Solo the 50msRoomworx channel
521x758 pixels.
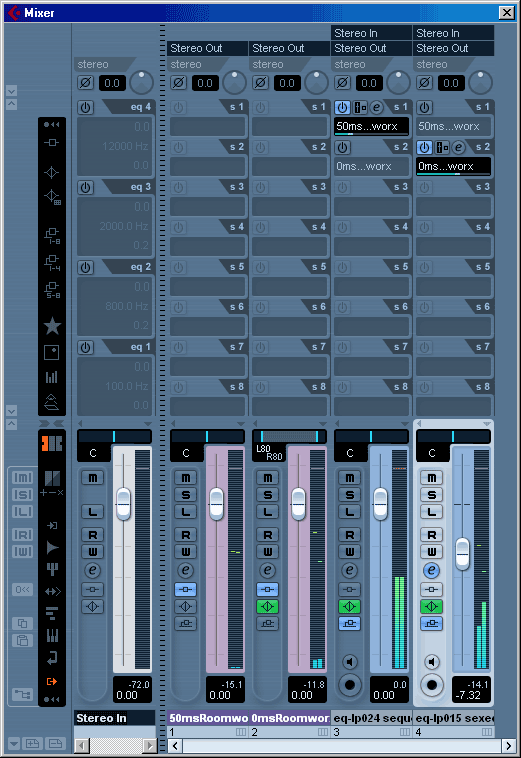(x=186, y=495)
